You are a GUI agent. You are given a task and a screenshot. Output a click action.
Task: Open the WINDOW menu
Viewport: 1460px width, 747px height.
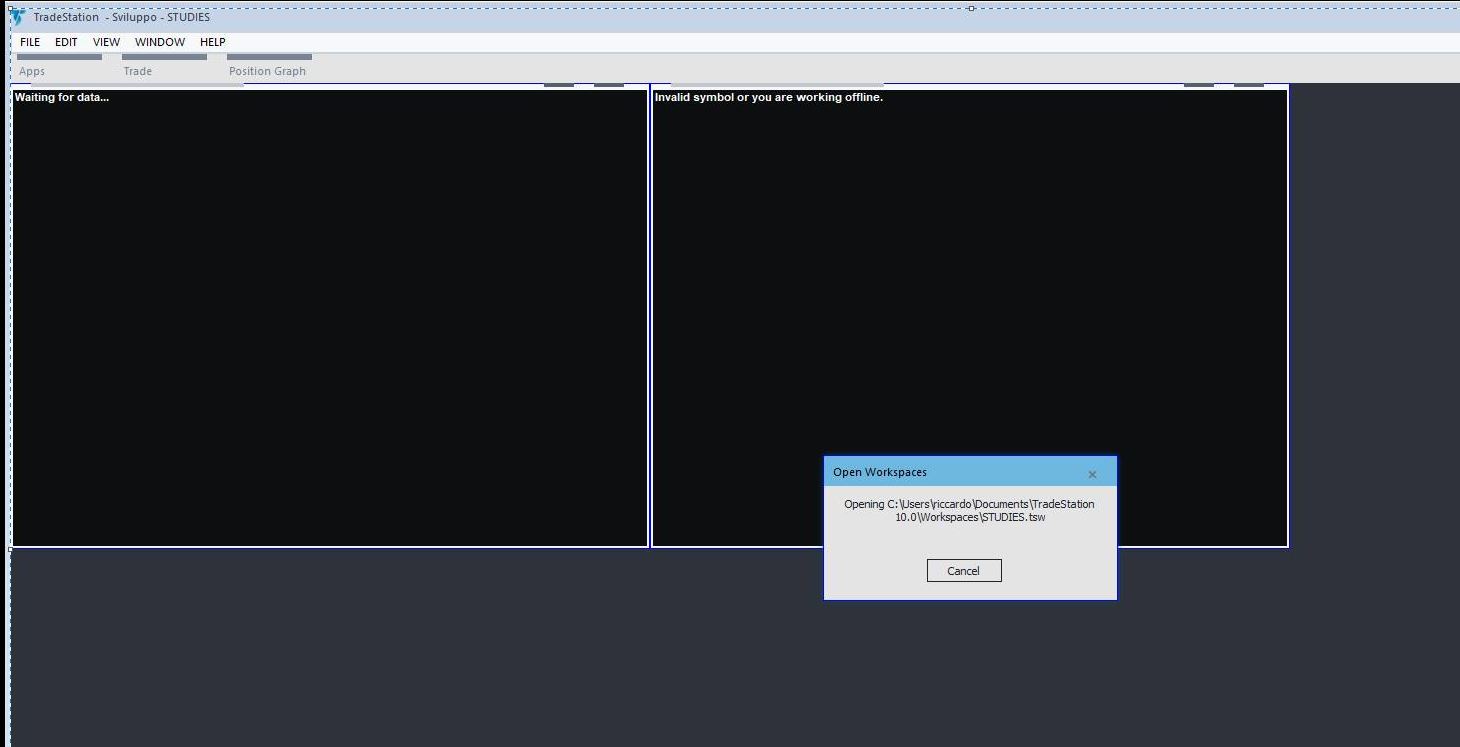coord(160,42)
